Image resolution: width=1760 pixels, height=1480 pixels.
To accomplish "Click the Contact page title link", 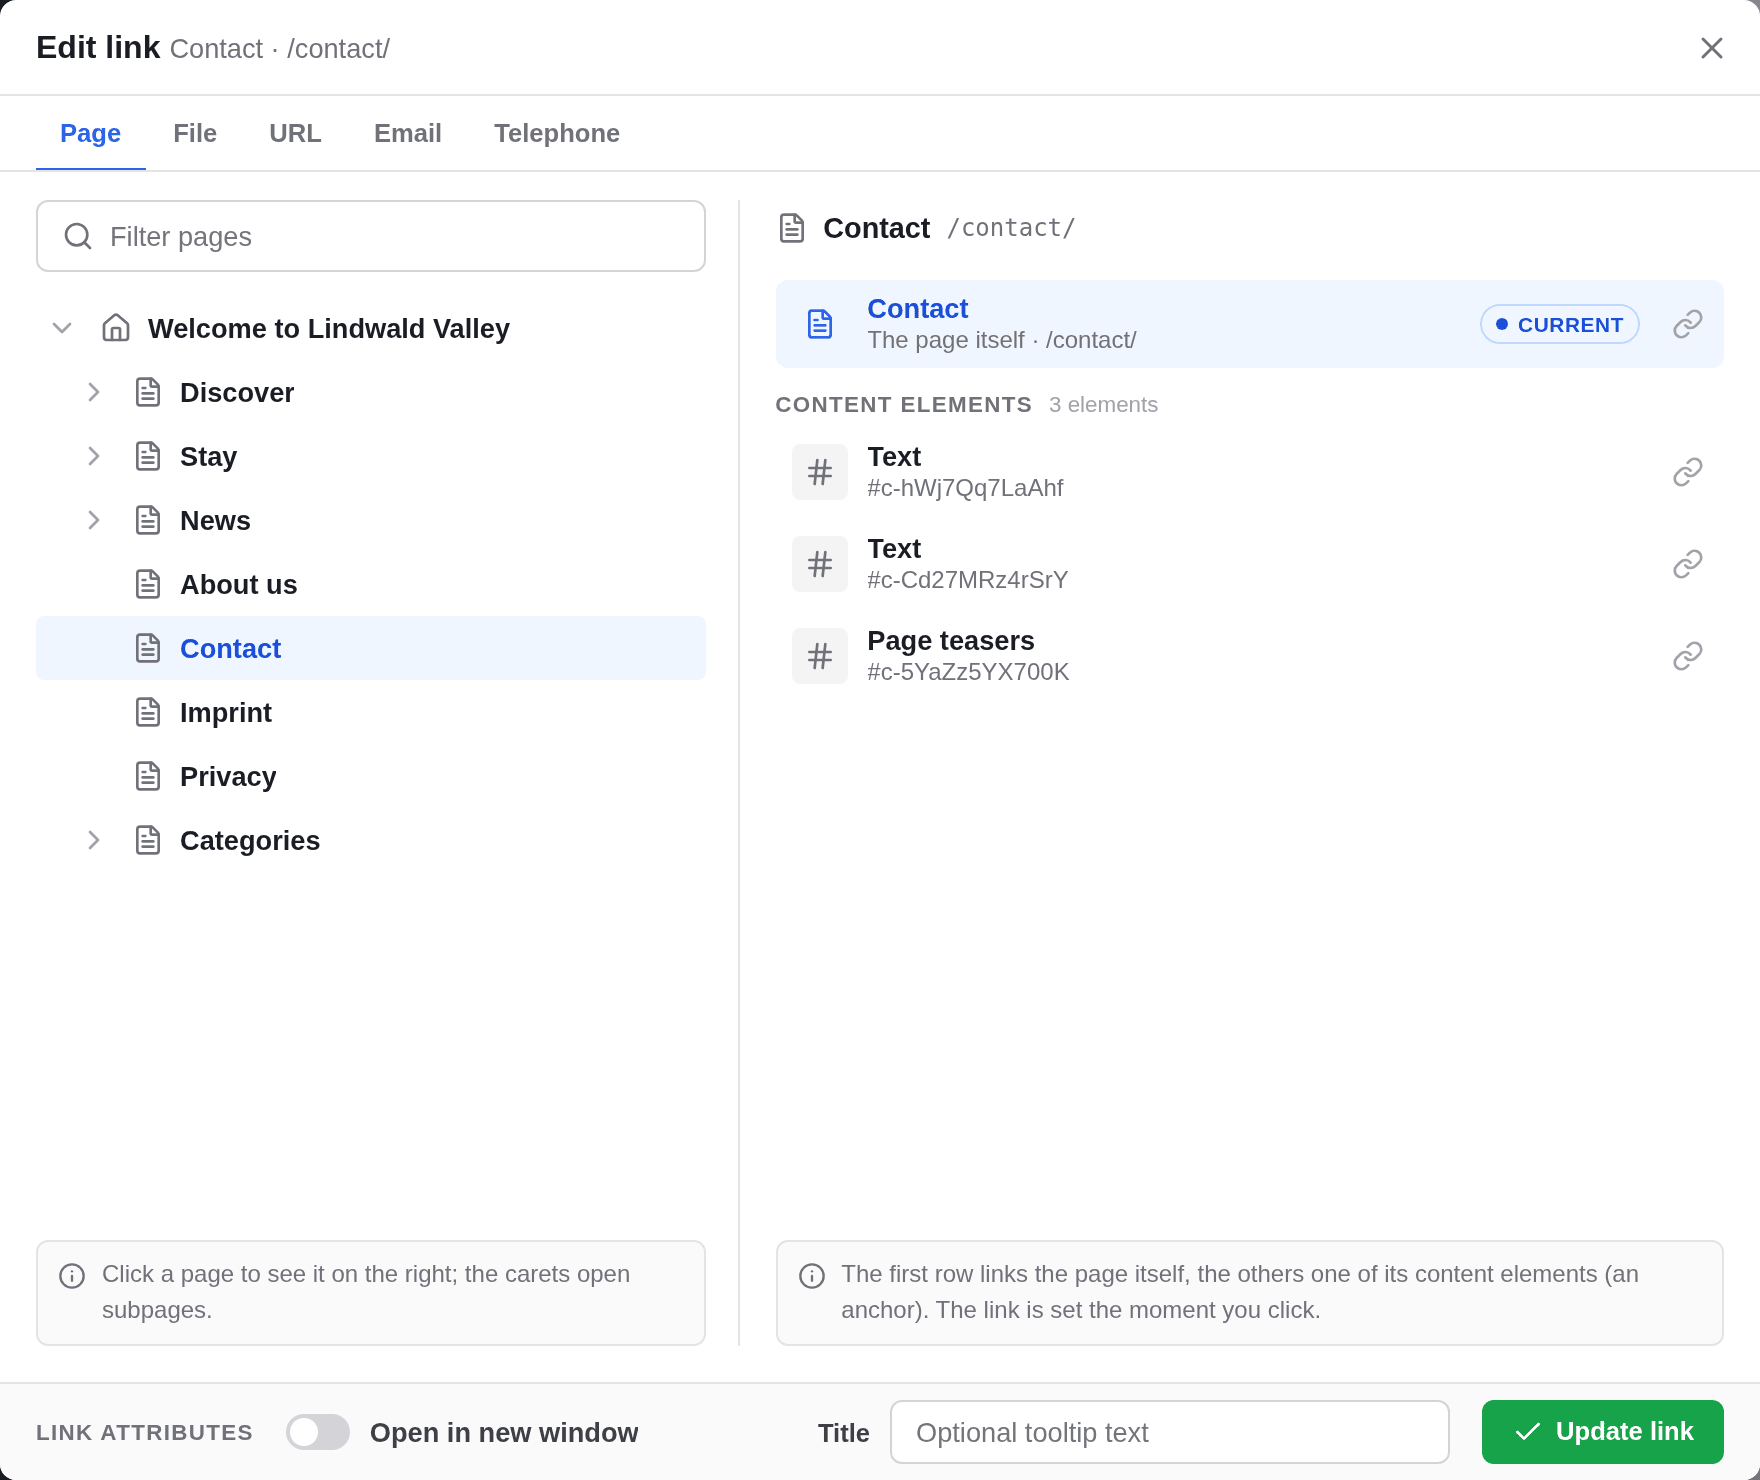I will tap(918, 308).
